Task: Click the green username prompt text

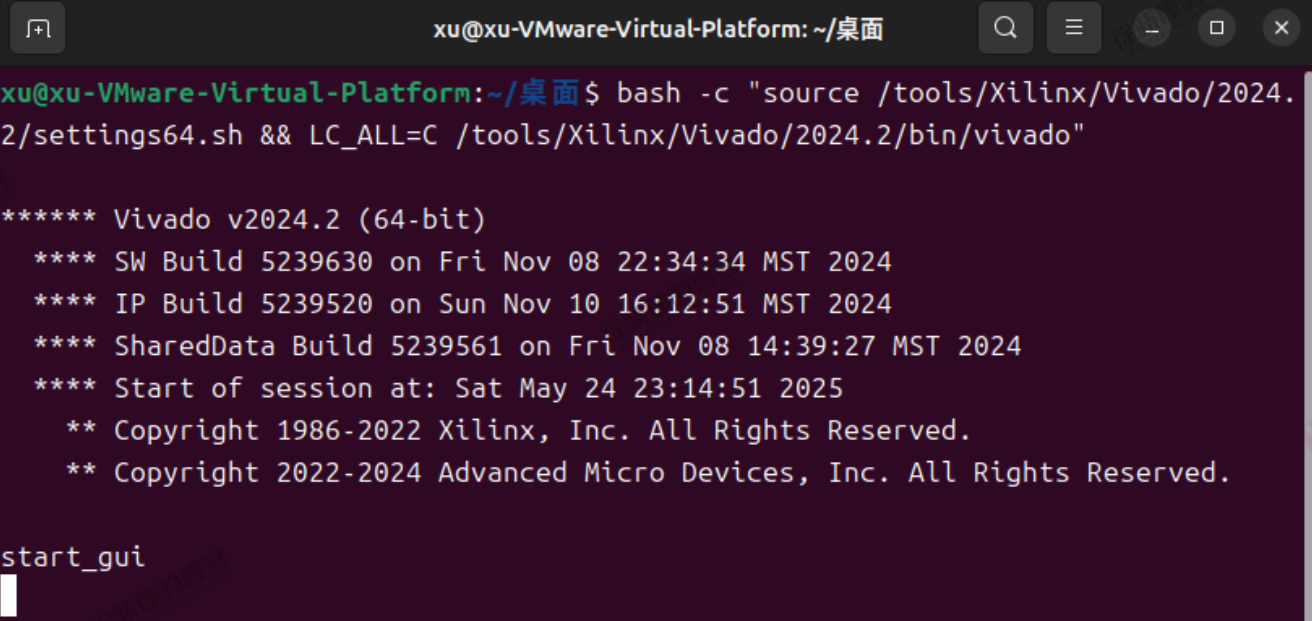Action: (235, 93)
